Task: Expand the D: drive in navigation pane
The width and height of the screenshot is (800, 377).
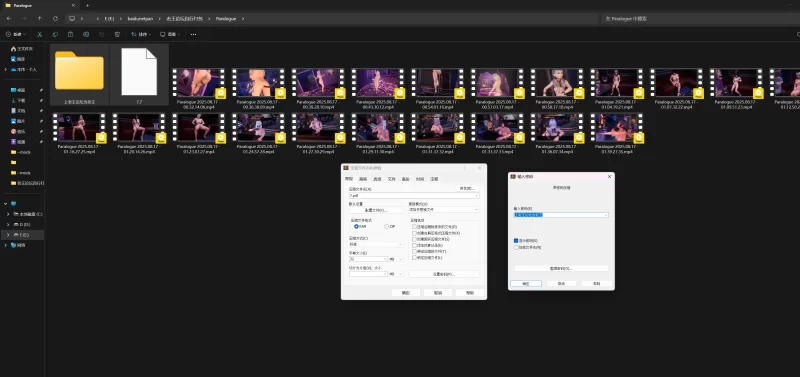Action: click(x=8, y=224)
